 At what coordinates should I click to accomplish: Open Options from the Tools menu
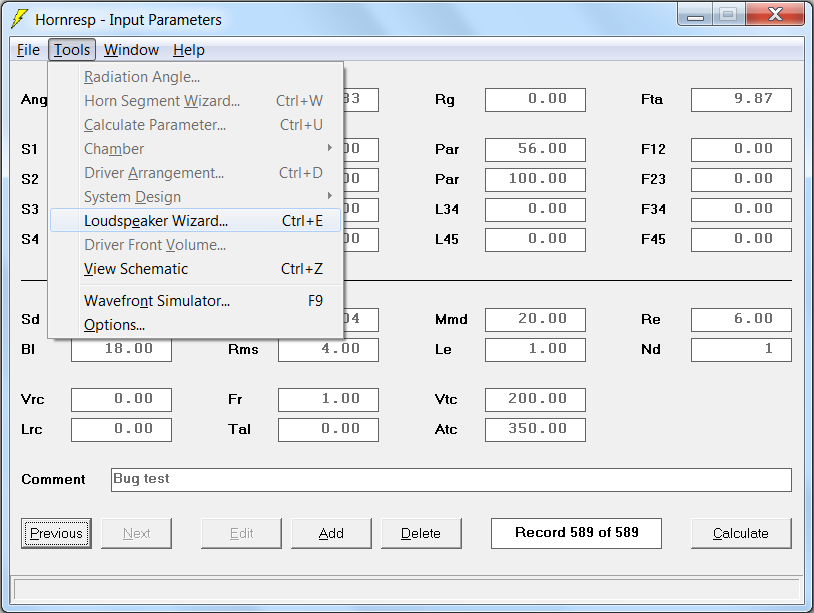click(195, 325)
